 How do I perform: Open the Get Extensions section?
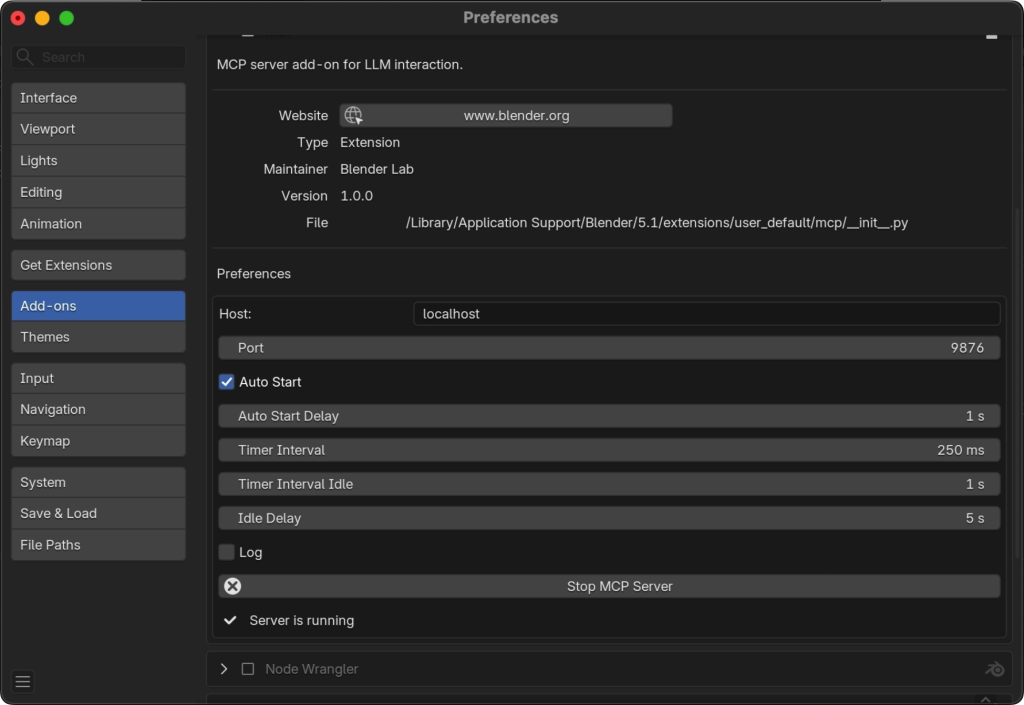point(99,265)
